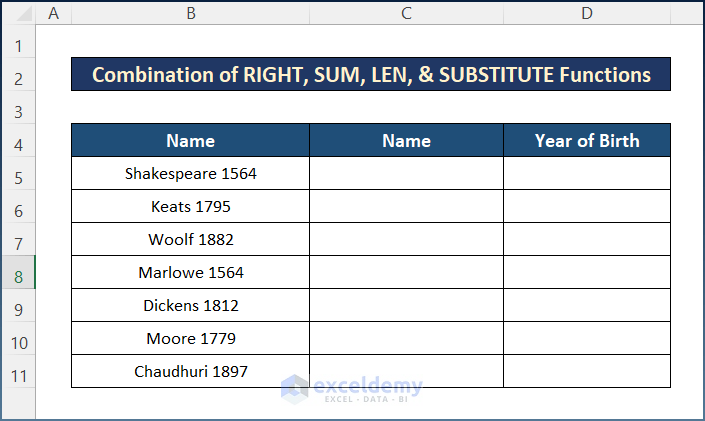The image size is (705, 421).
Task: Click the Select All corner triangle
Action: coord(18,13)
